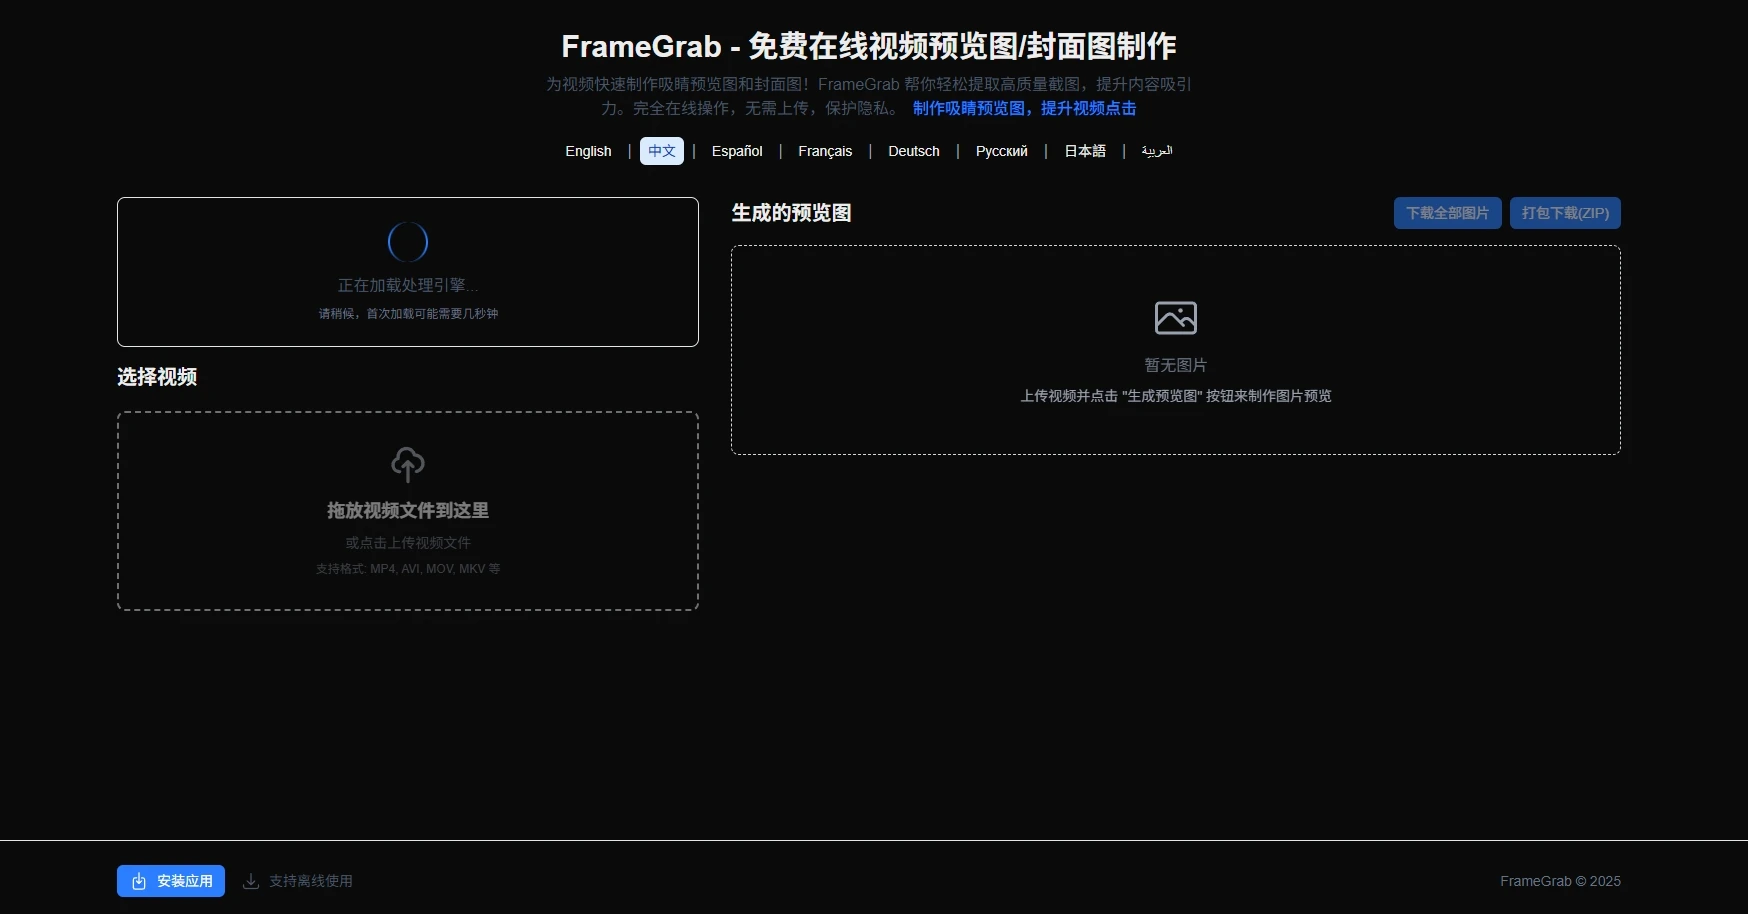The width and height of the screenshot is (1748, 914).
Task: Click 打包下载(ZIP) button
Action: (1565, 213)
